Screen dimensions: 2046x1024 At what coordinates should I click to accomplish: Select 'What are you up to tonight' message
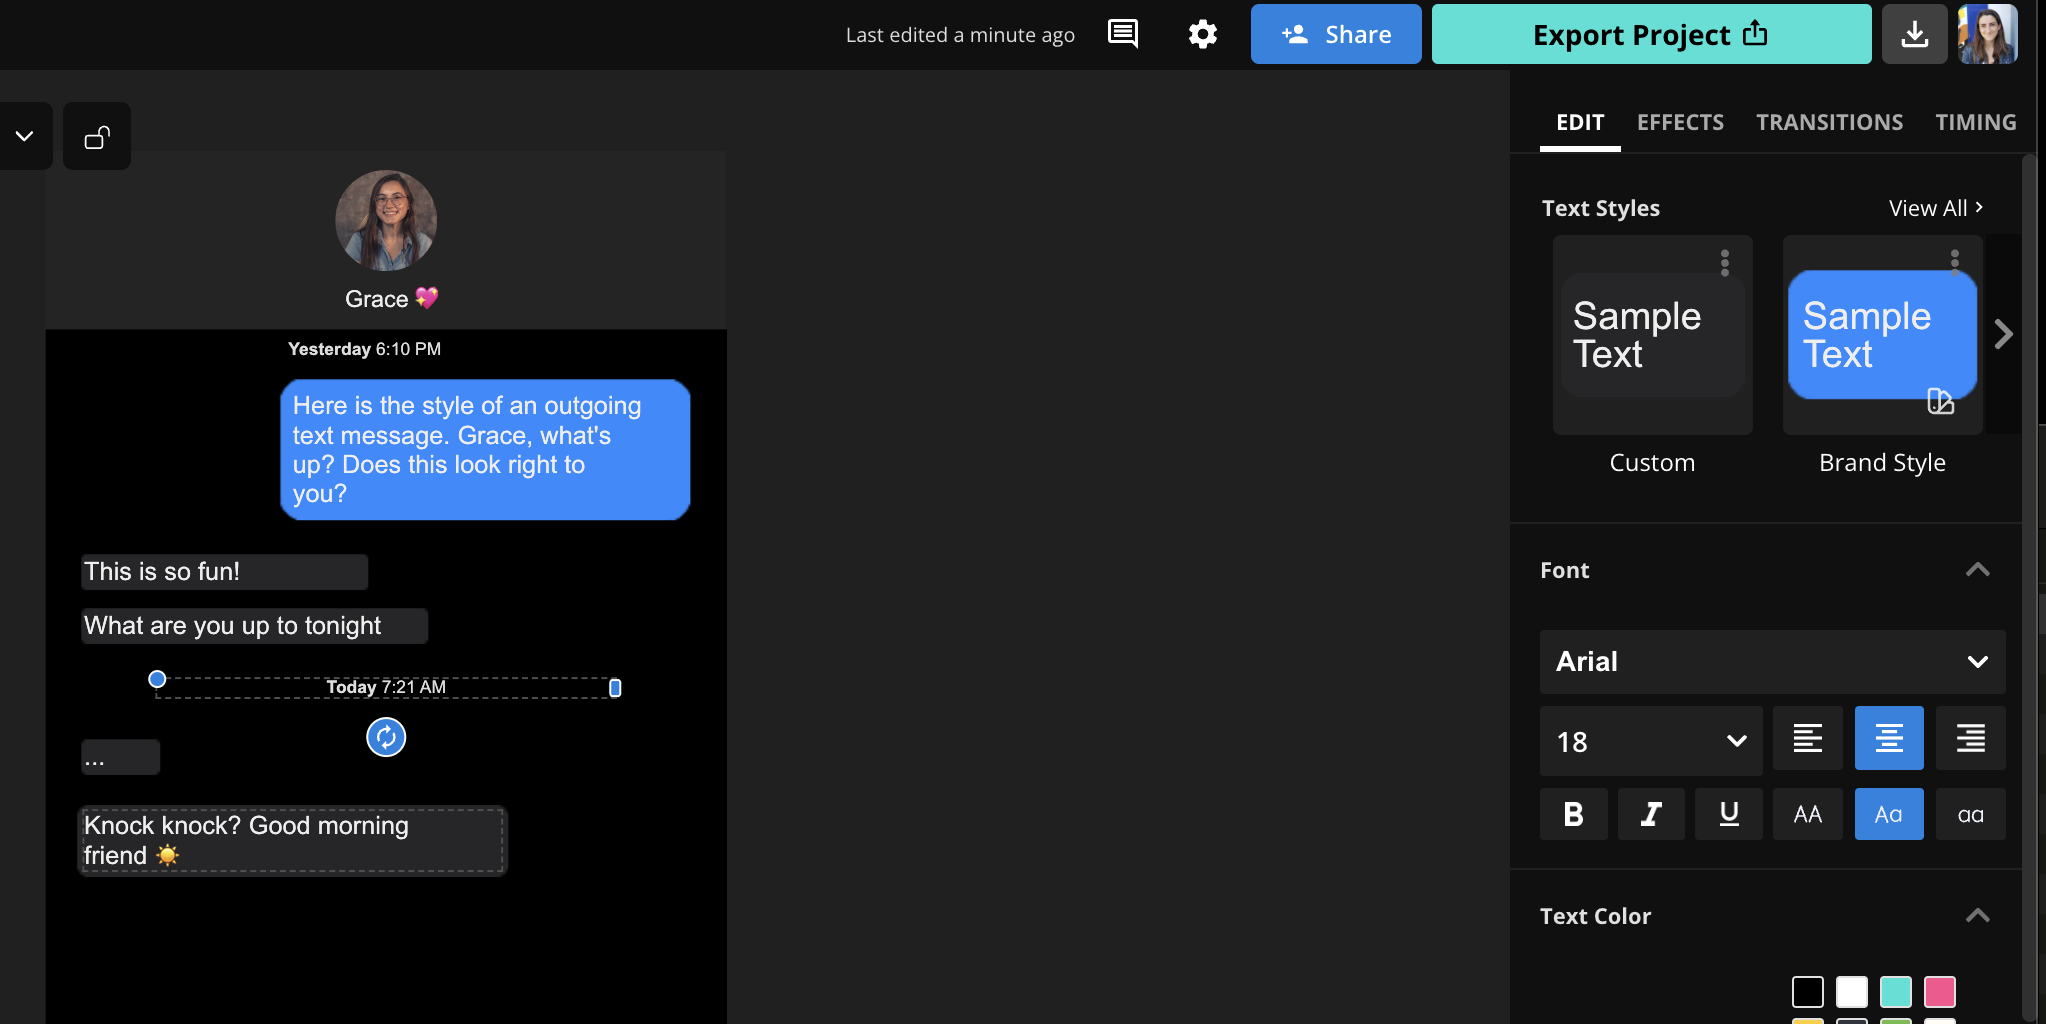pos(255,626)
